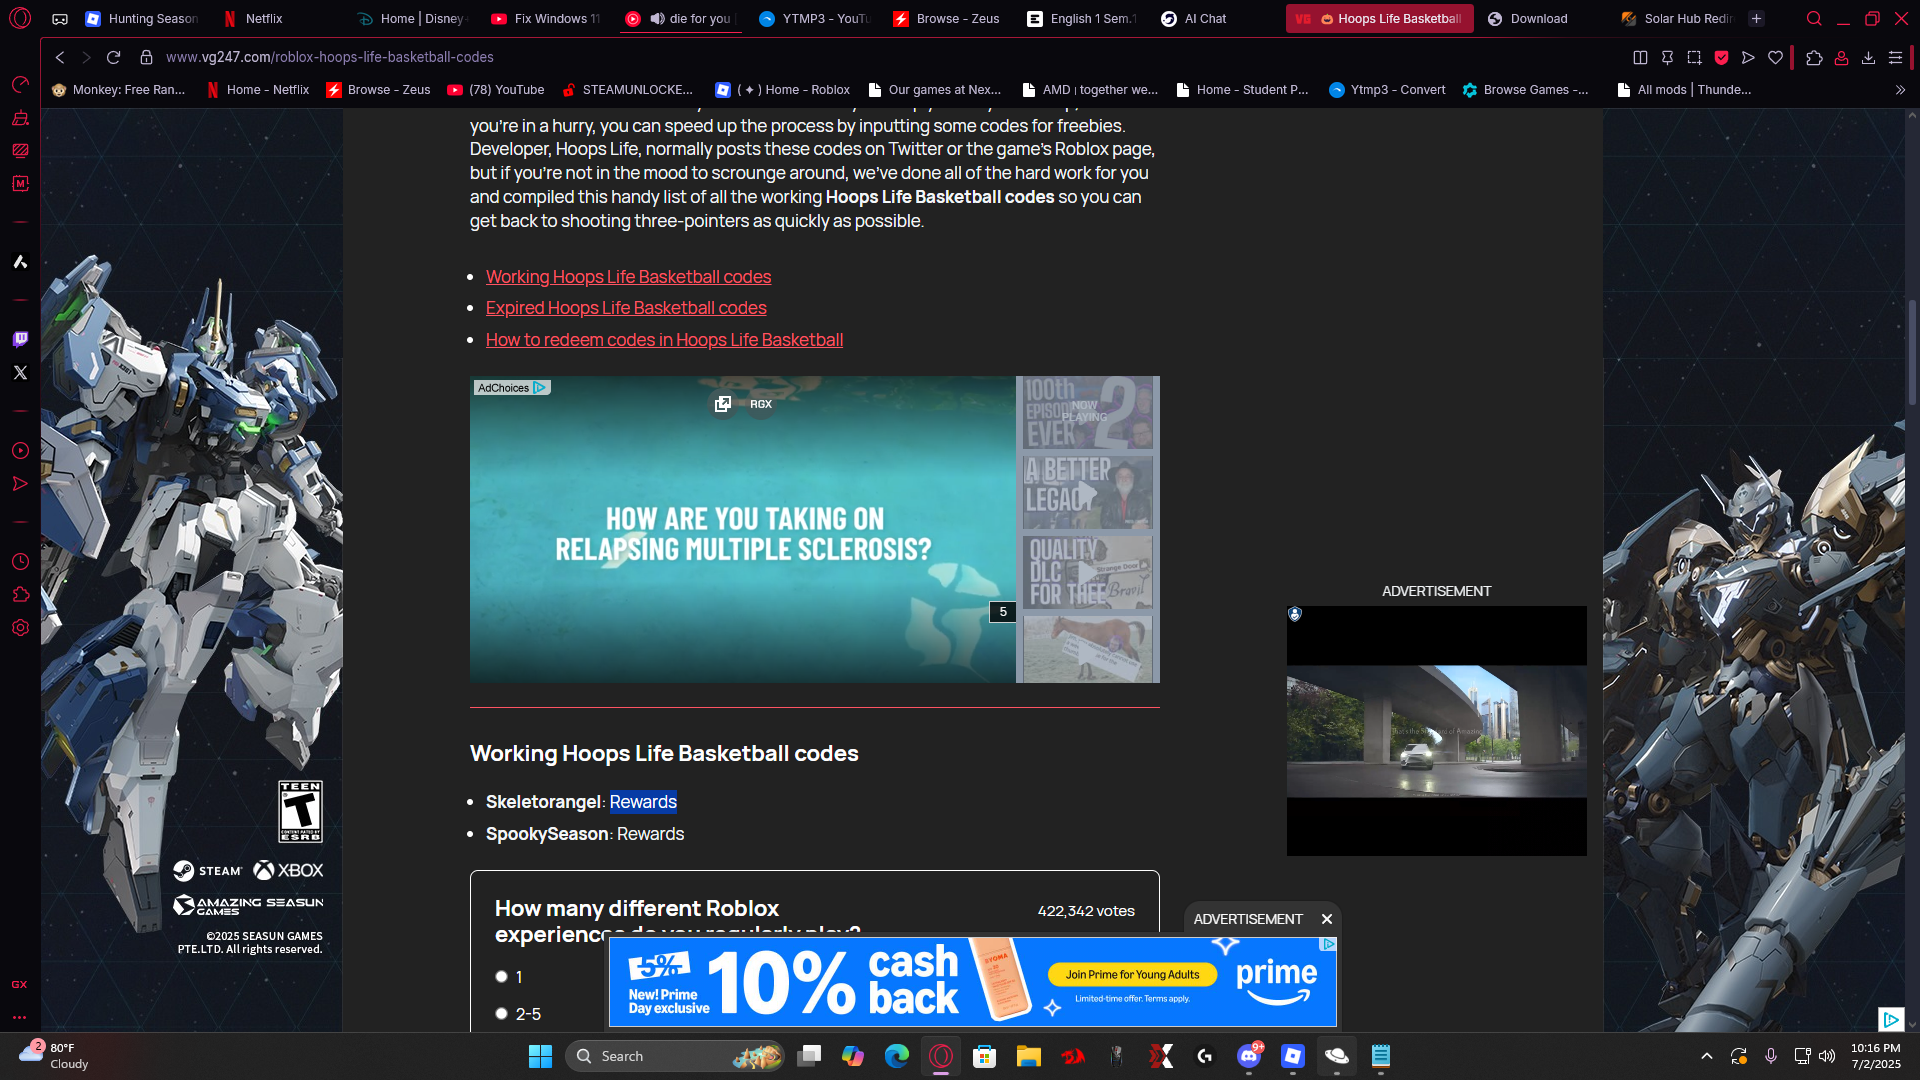Image resolution: width=1920 pixels, height=1080 pixels.
Task: Open the profile account icon
Action: pos(1841,58)
